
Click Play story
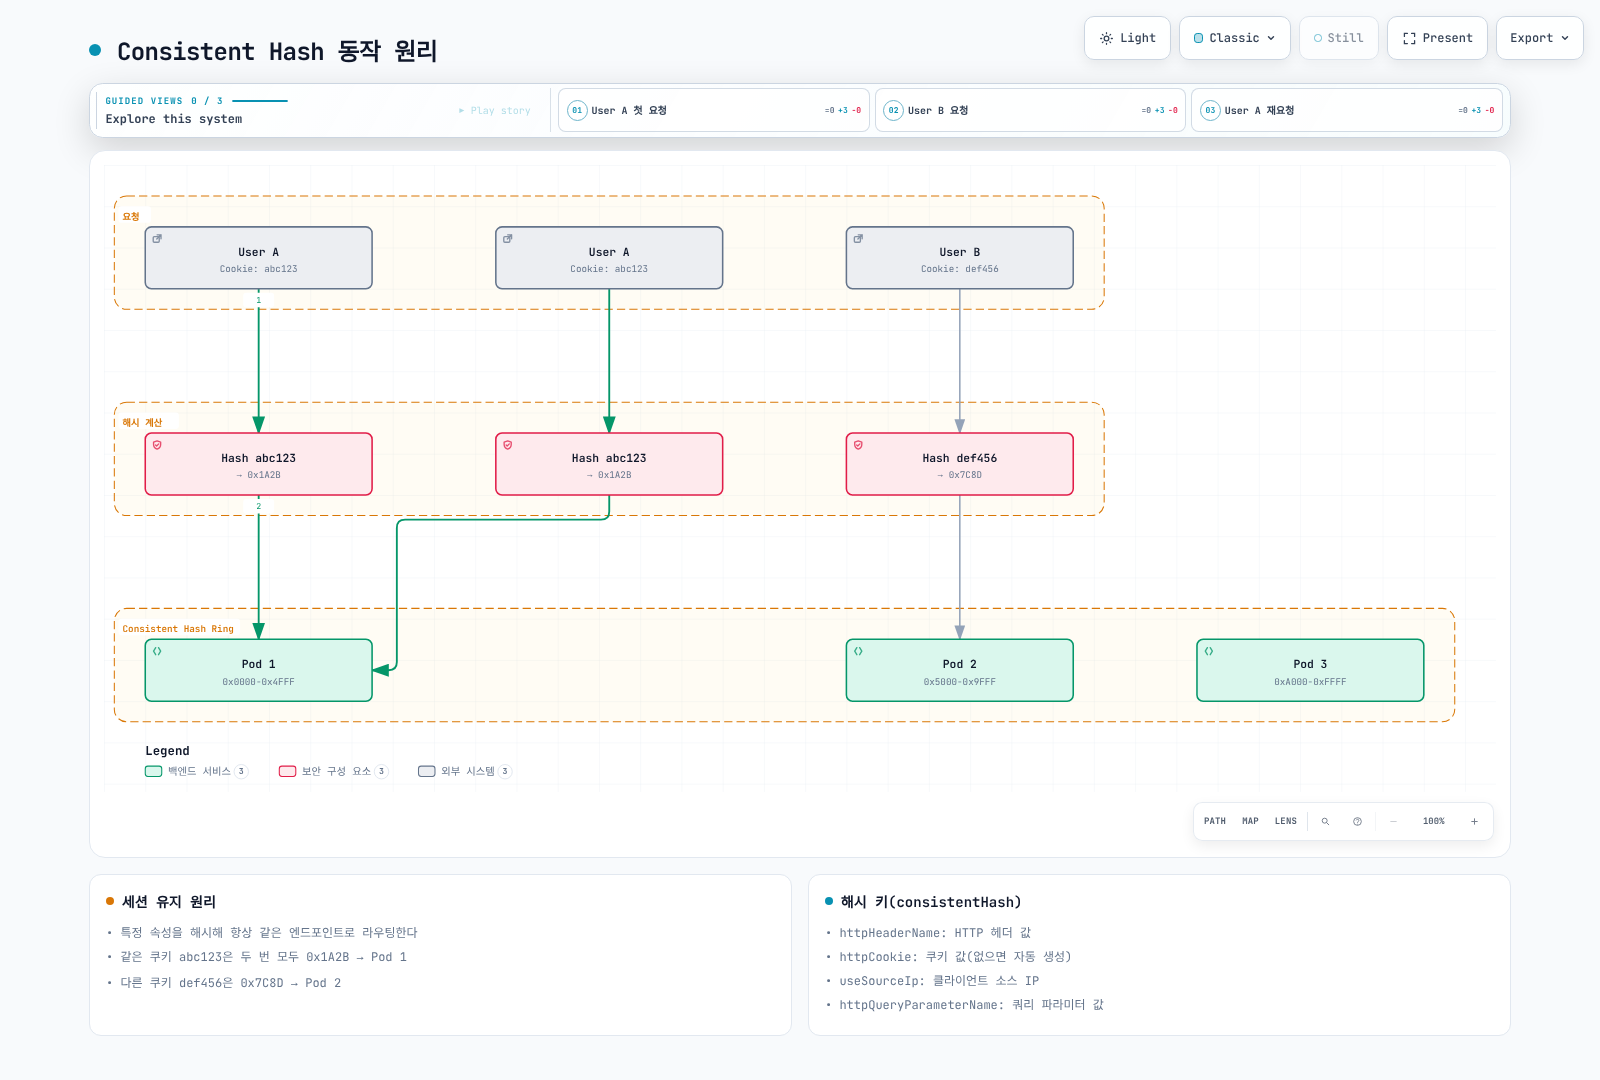(x=495, y=110)
